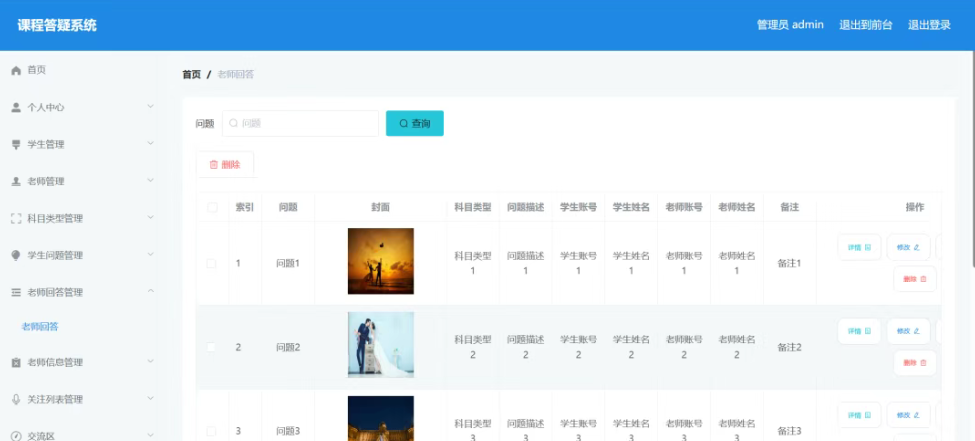
Task: Click the 操作 column header
Action: pos(915,207)
